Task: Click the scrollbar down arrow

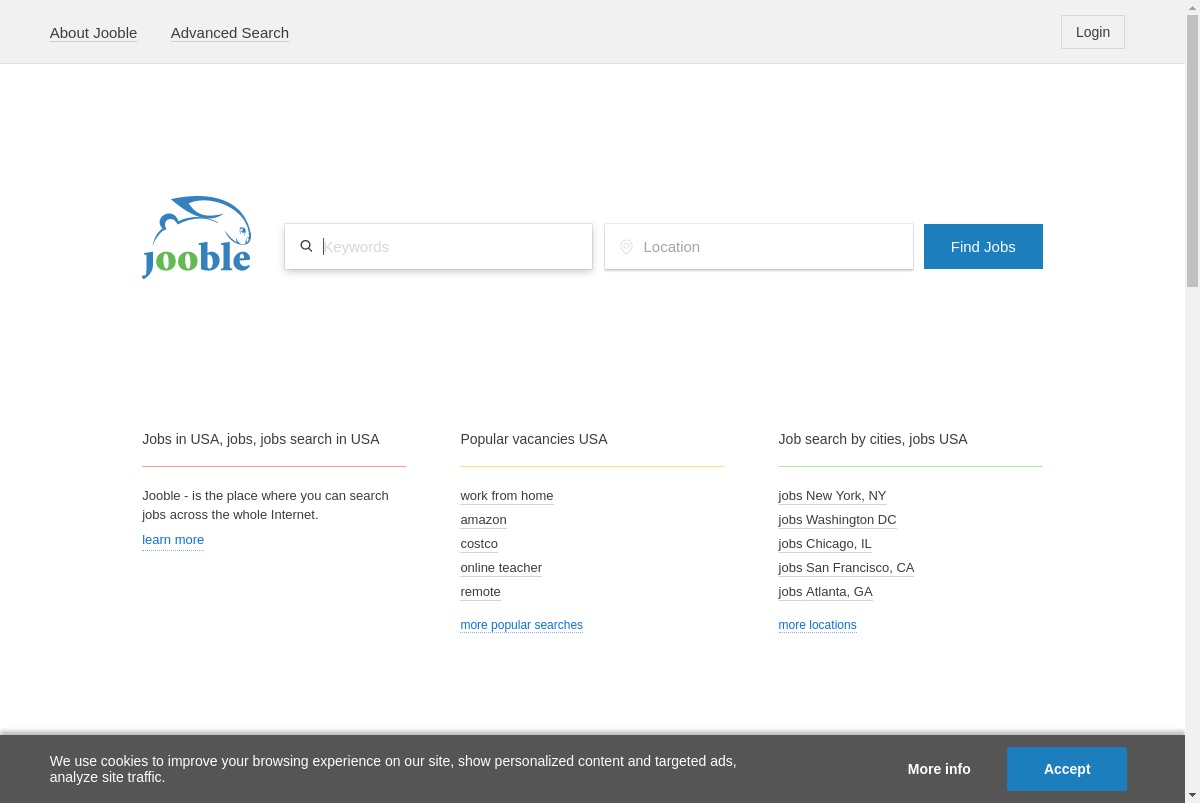Action: pos(1192,795)
